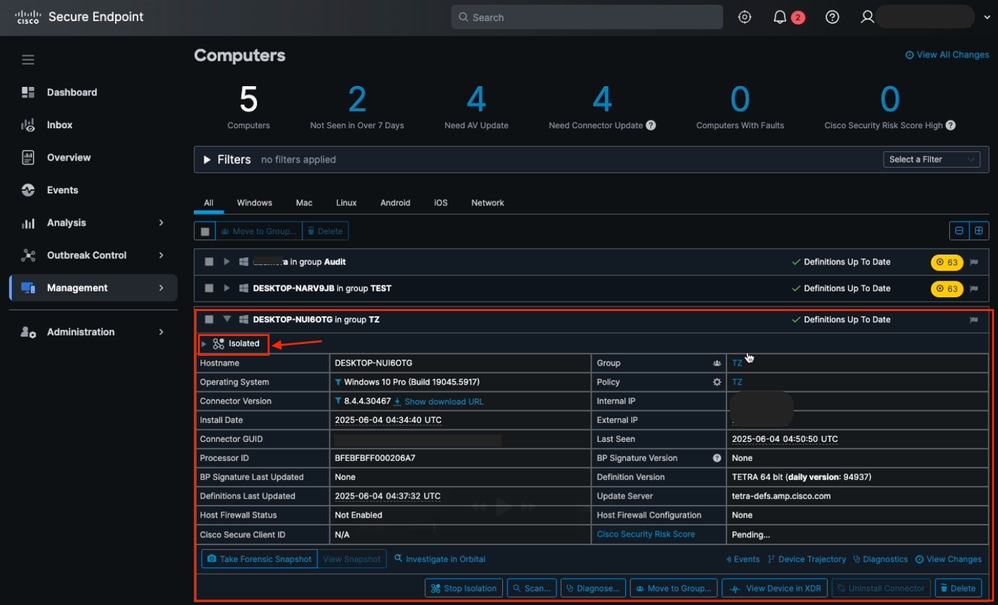
Task: Open the notifications bell icon
Action: point(780,17)
